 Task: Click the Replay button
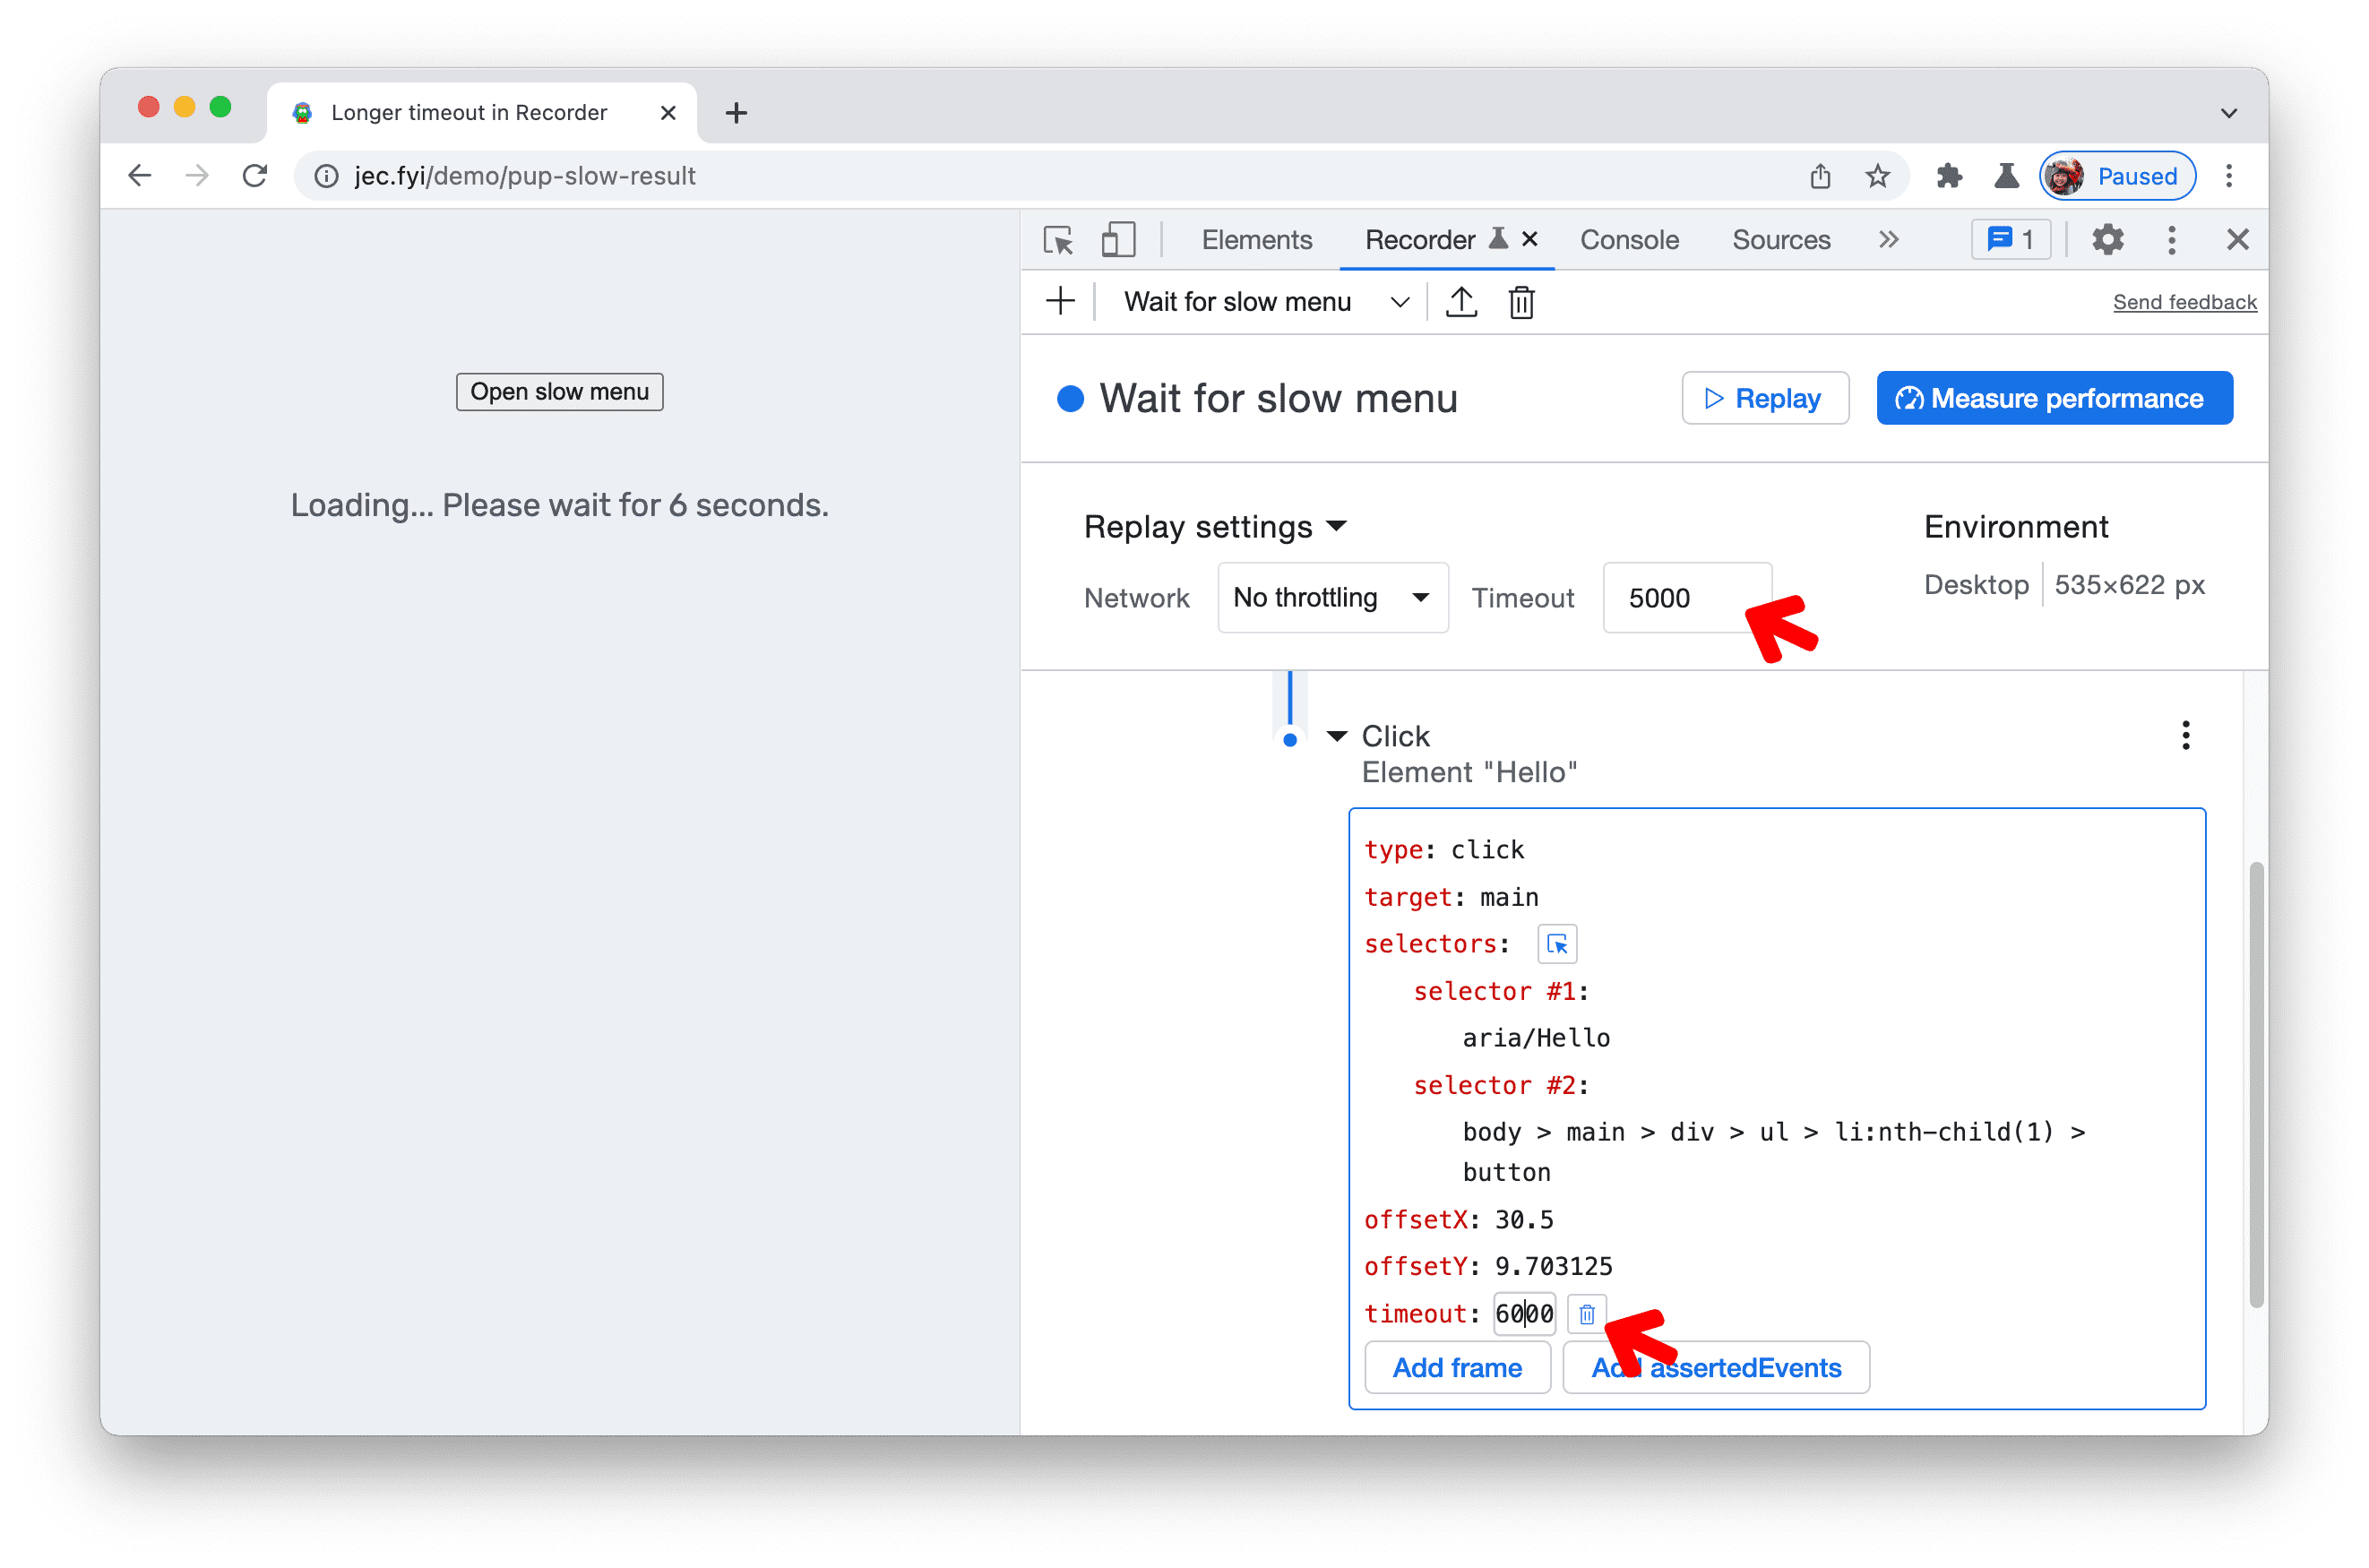(1763, 397)
